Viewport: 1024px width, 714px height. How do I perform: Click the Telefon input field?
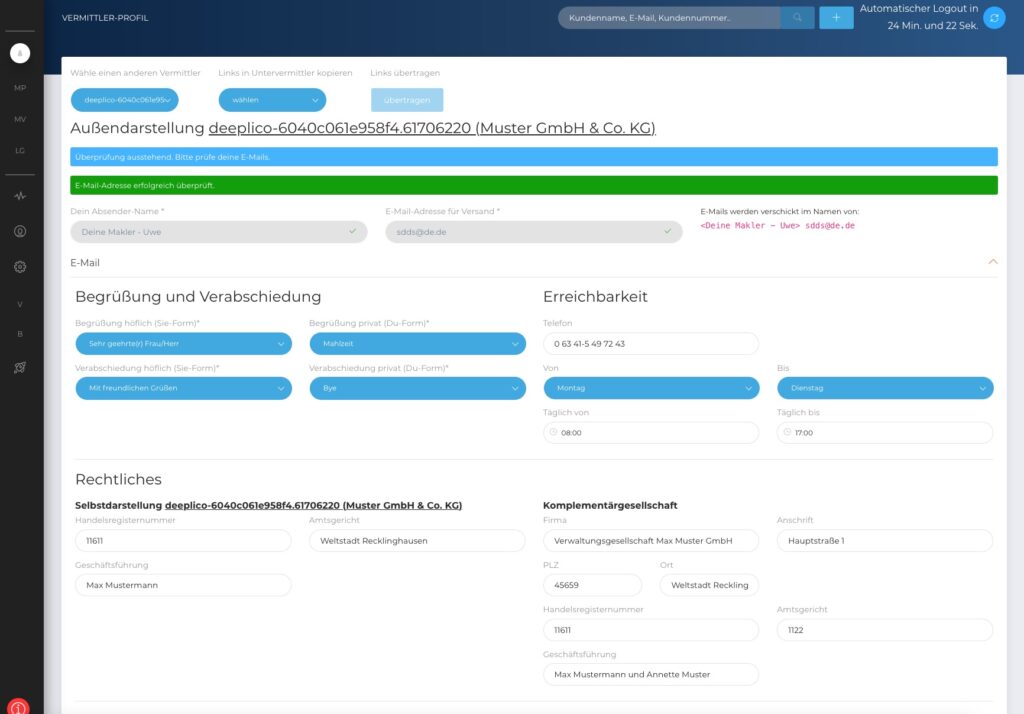coord(650,344)
